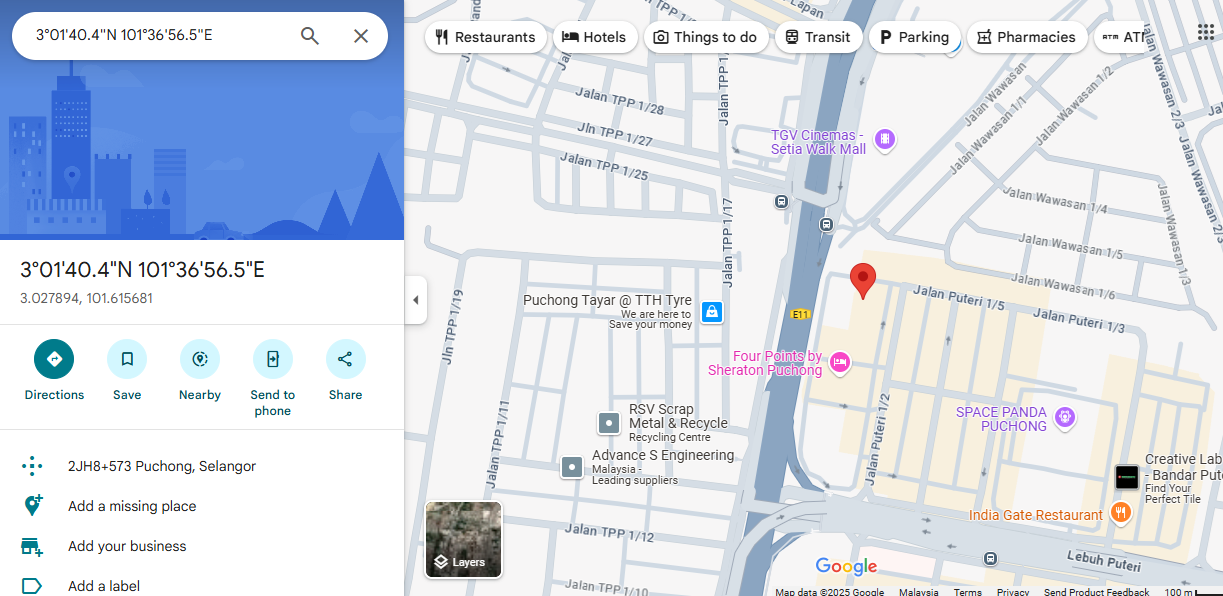Viewport: 1223px width, 596px height.
Task: Open Advance S Engineering marker
Action: [571, 466]
